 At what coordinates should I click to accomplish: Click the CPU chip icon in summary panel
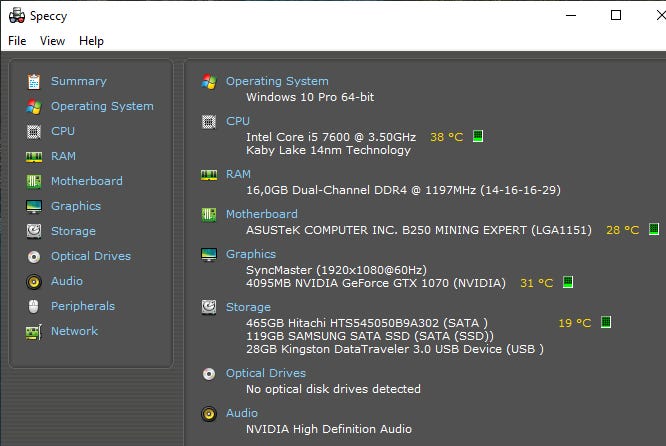pyautogui.click(x=209, y=122)
